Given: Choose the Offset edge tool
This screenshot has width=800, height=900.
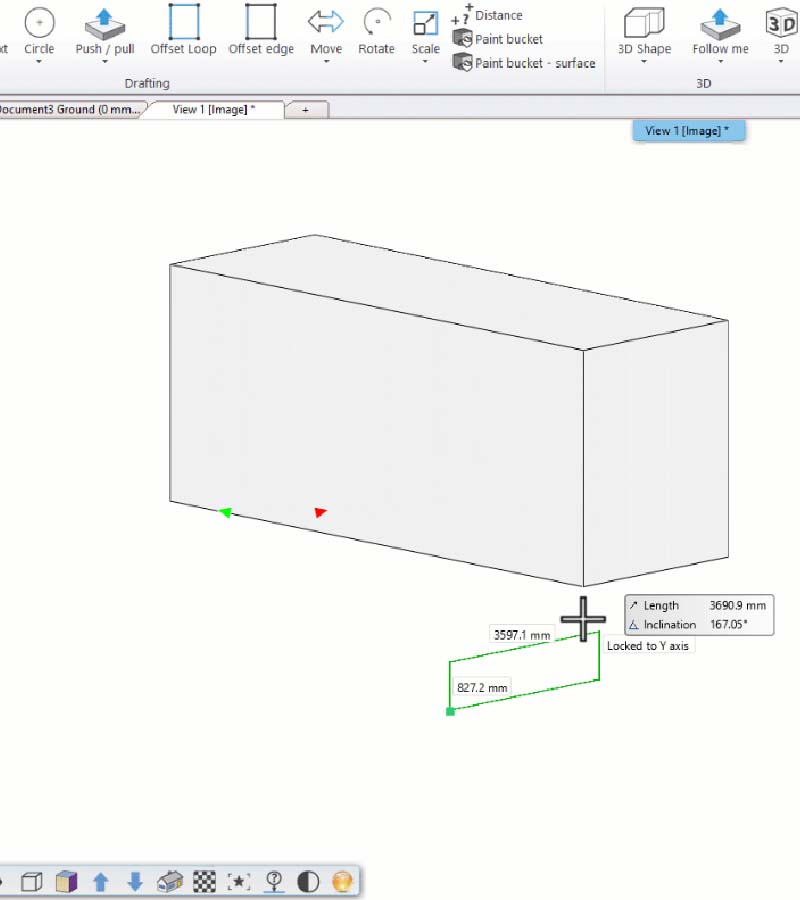Looking at the screenshot, I should [260, 30].
